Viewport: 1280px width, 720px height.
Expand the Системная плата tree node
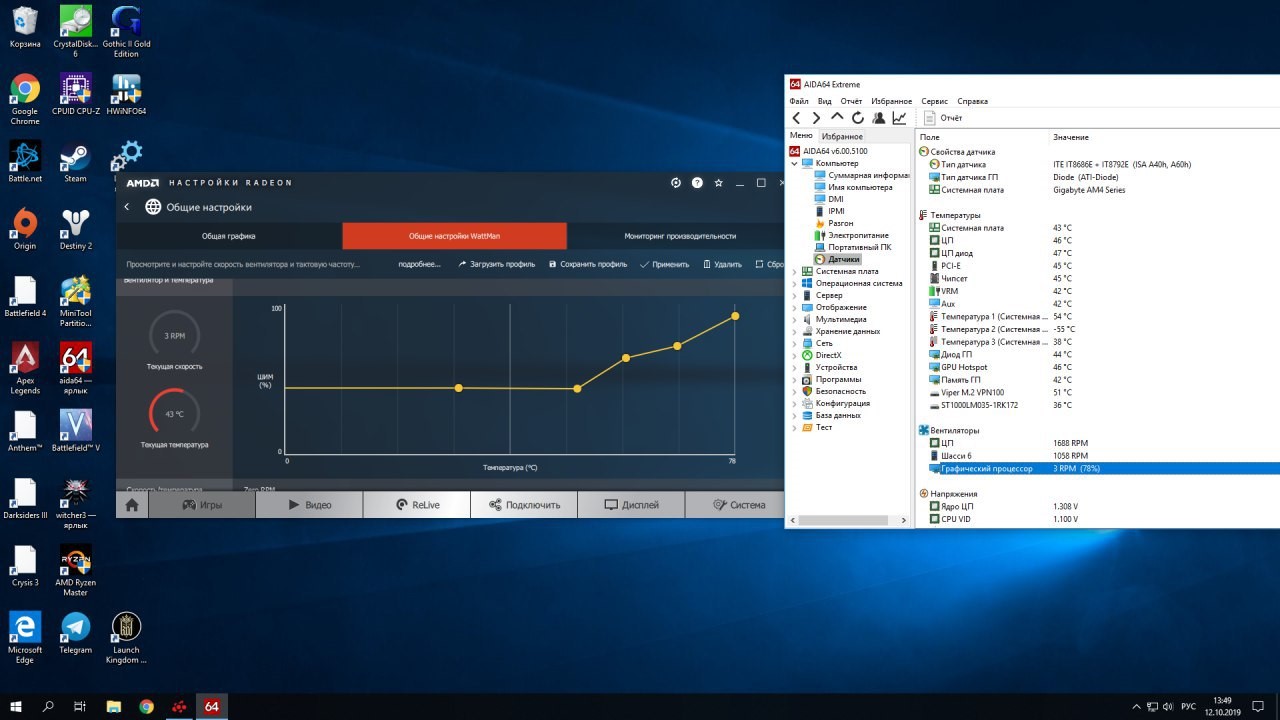point(795,271)
